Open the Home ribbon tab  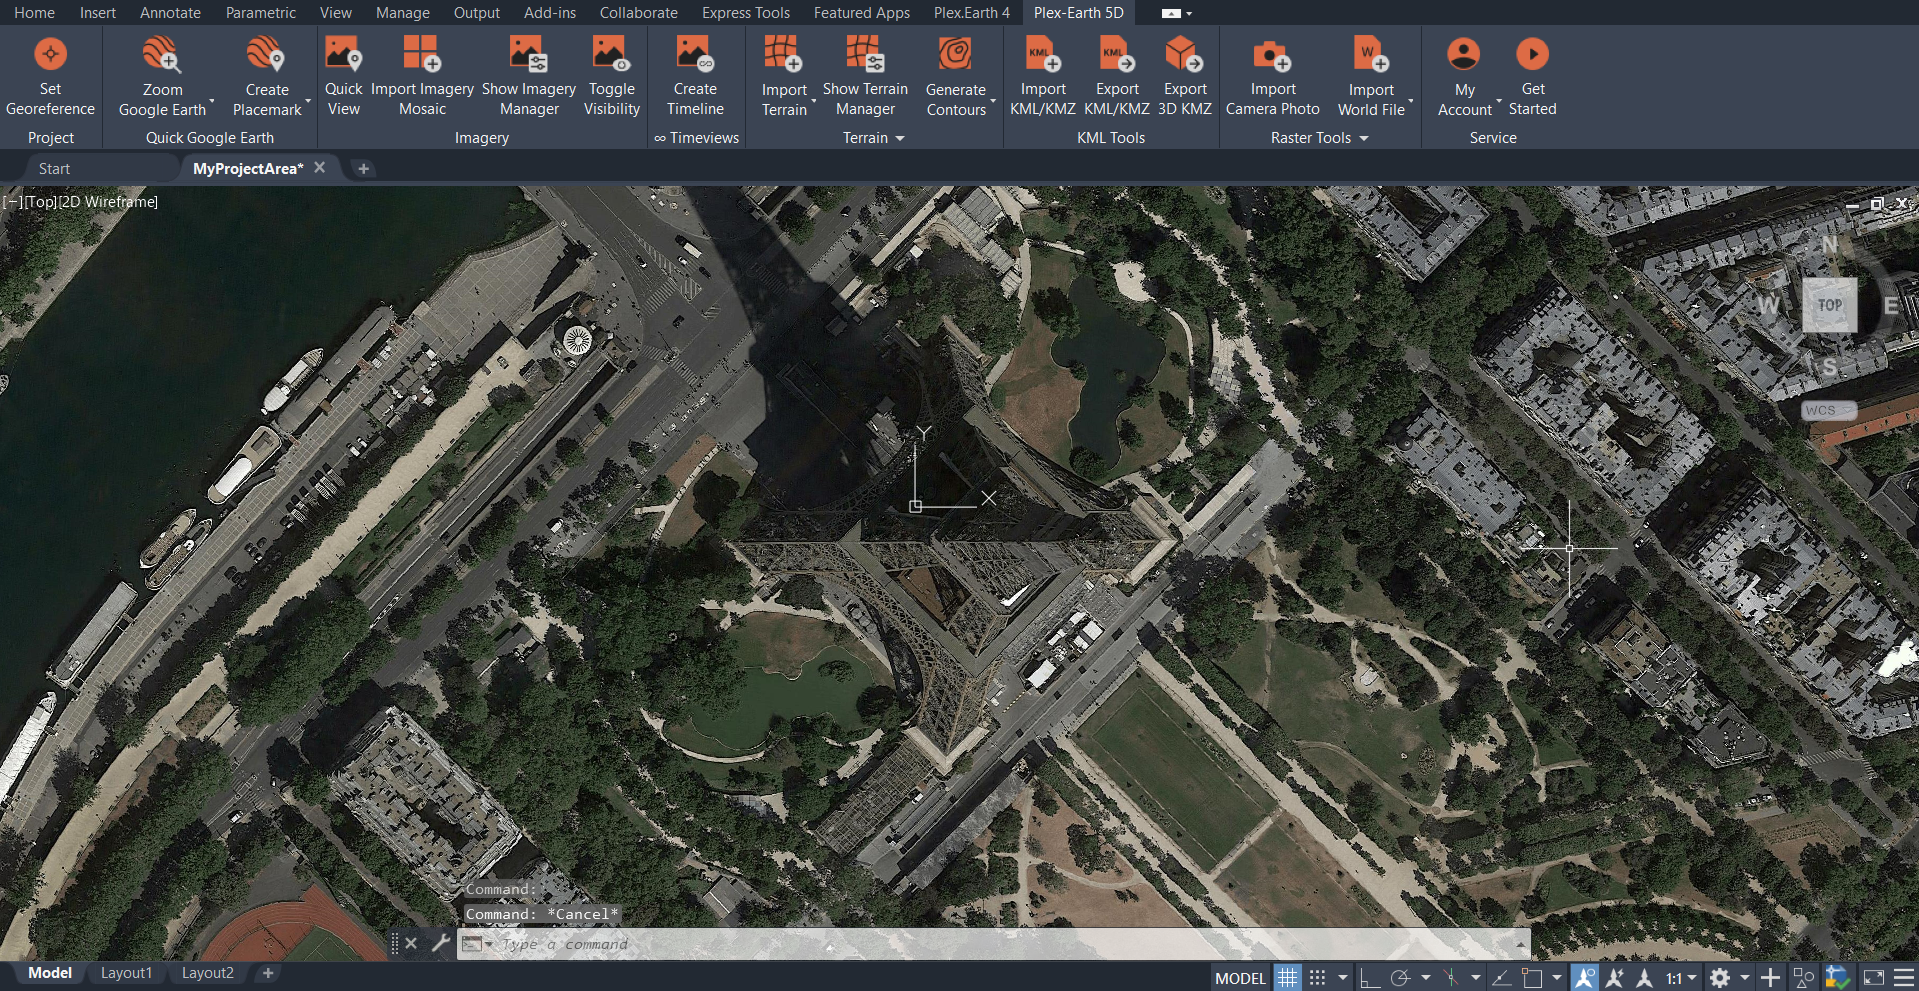34,13
